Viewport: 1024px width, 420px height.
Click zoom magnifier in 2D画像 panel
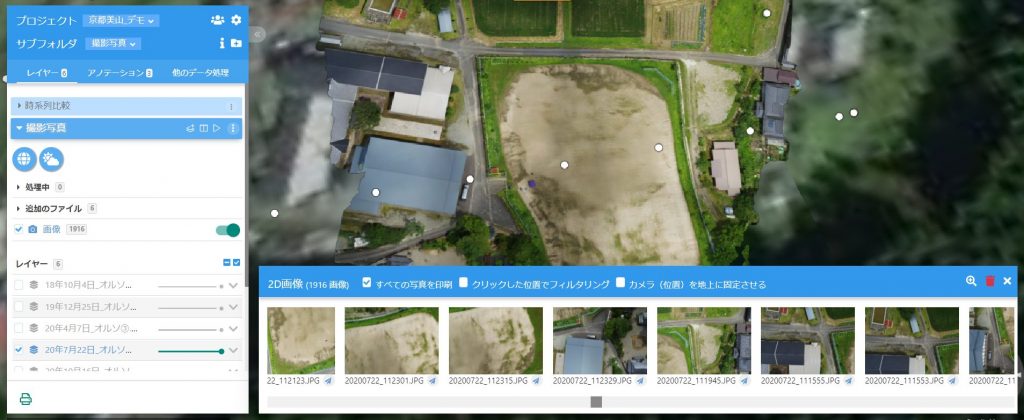971,281
